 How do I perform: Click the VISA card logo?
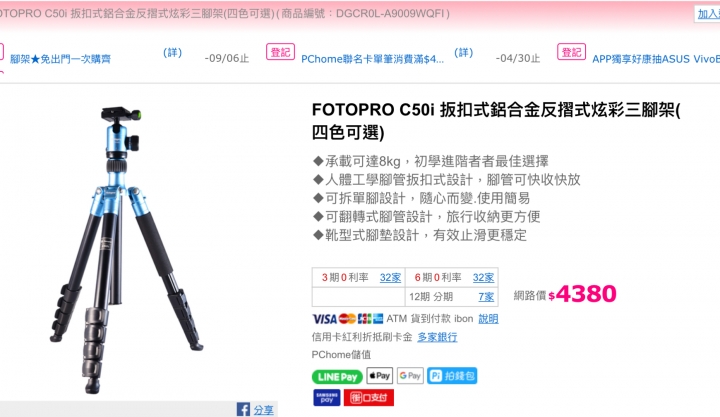324,319
